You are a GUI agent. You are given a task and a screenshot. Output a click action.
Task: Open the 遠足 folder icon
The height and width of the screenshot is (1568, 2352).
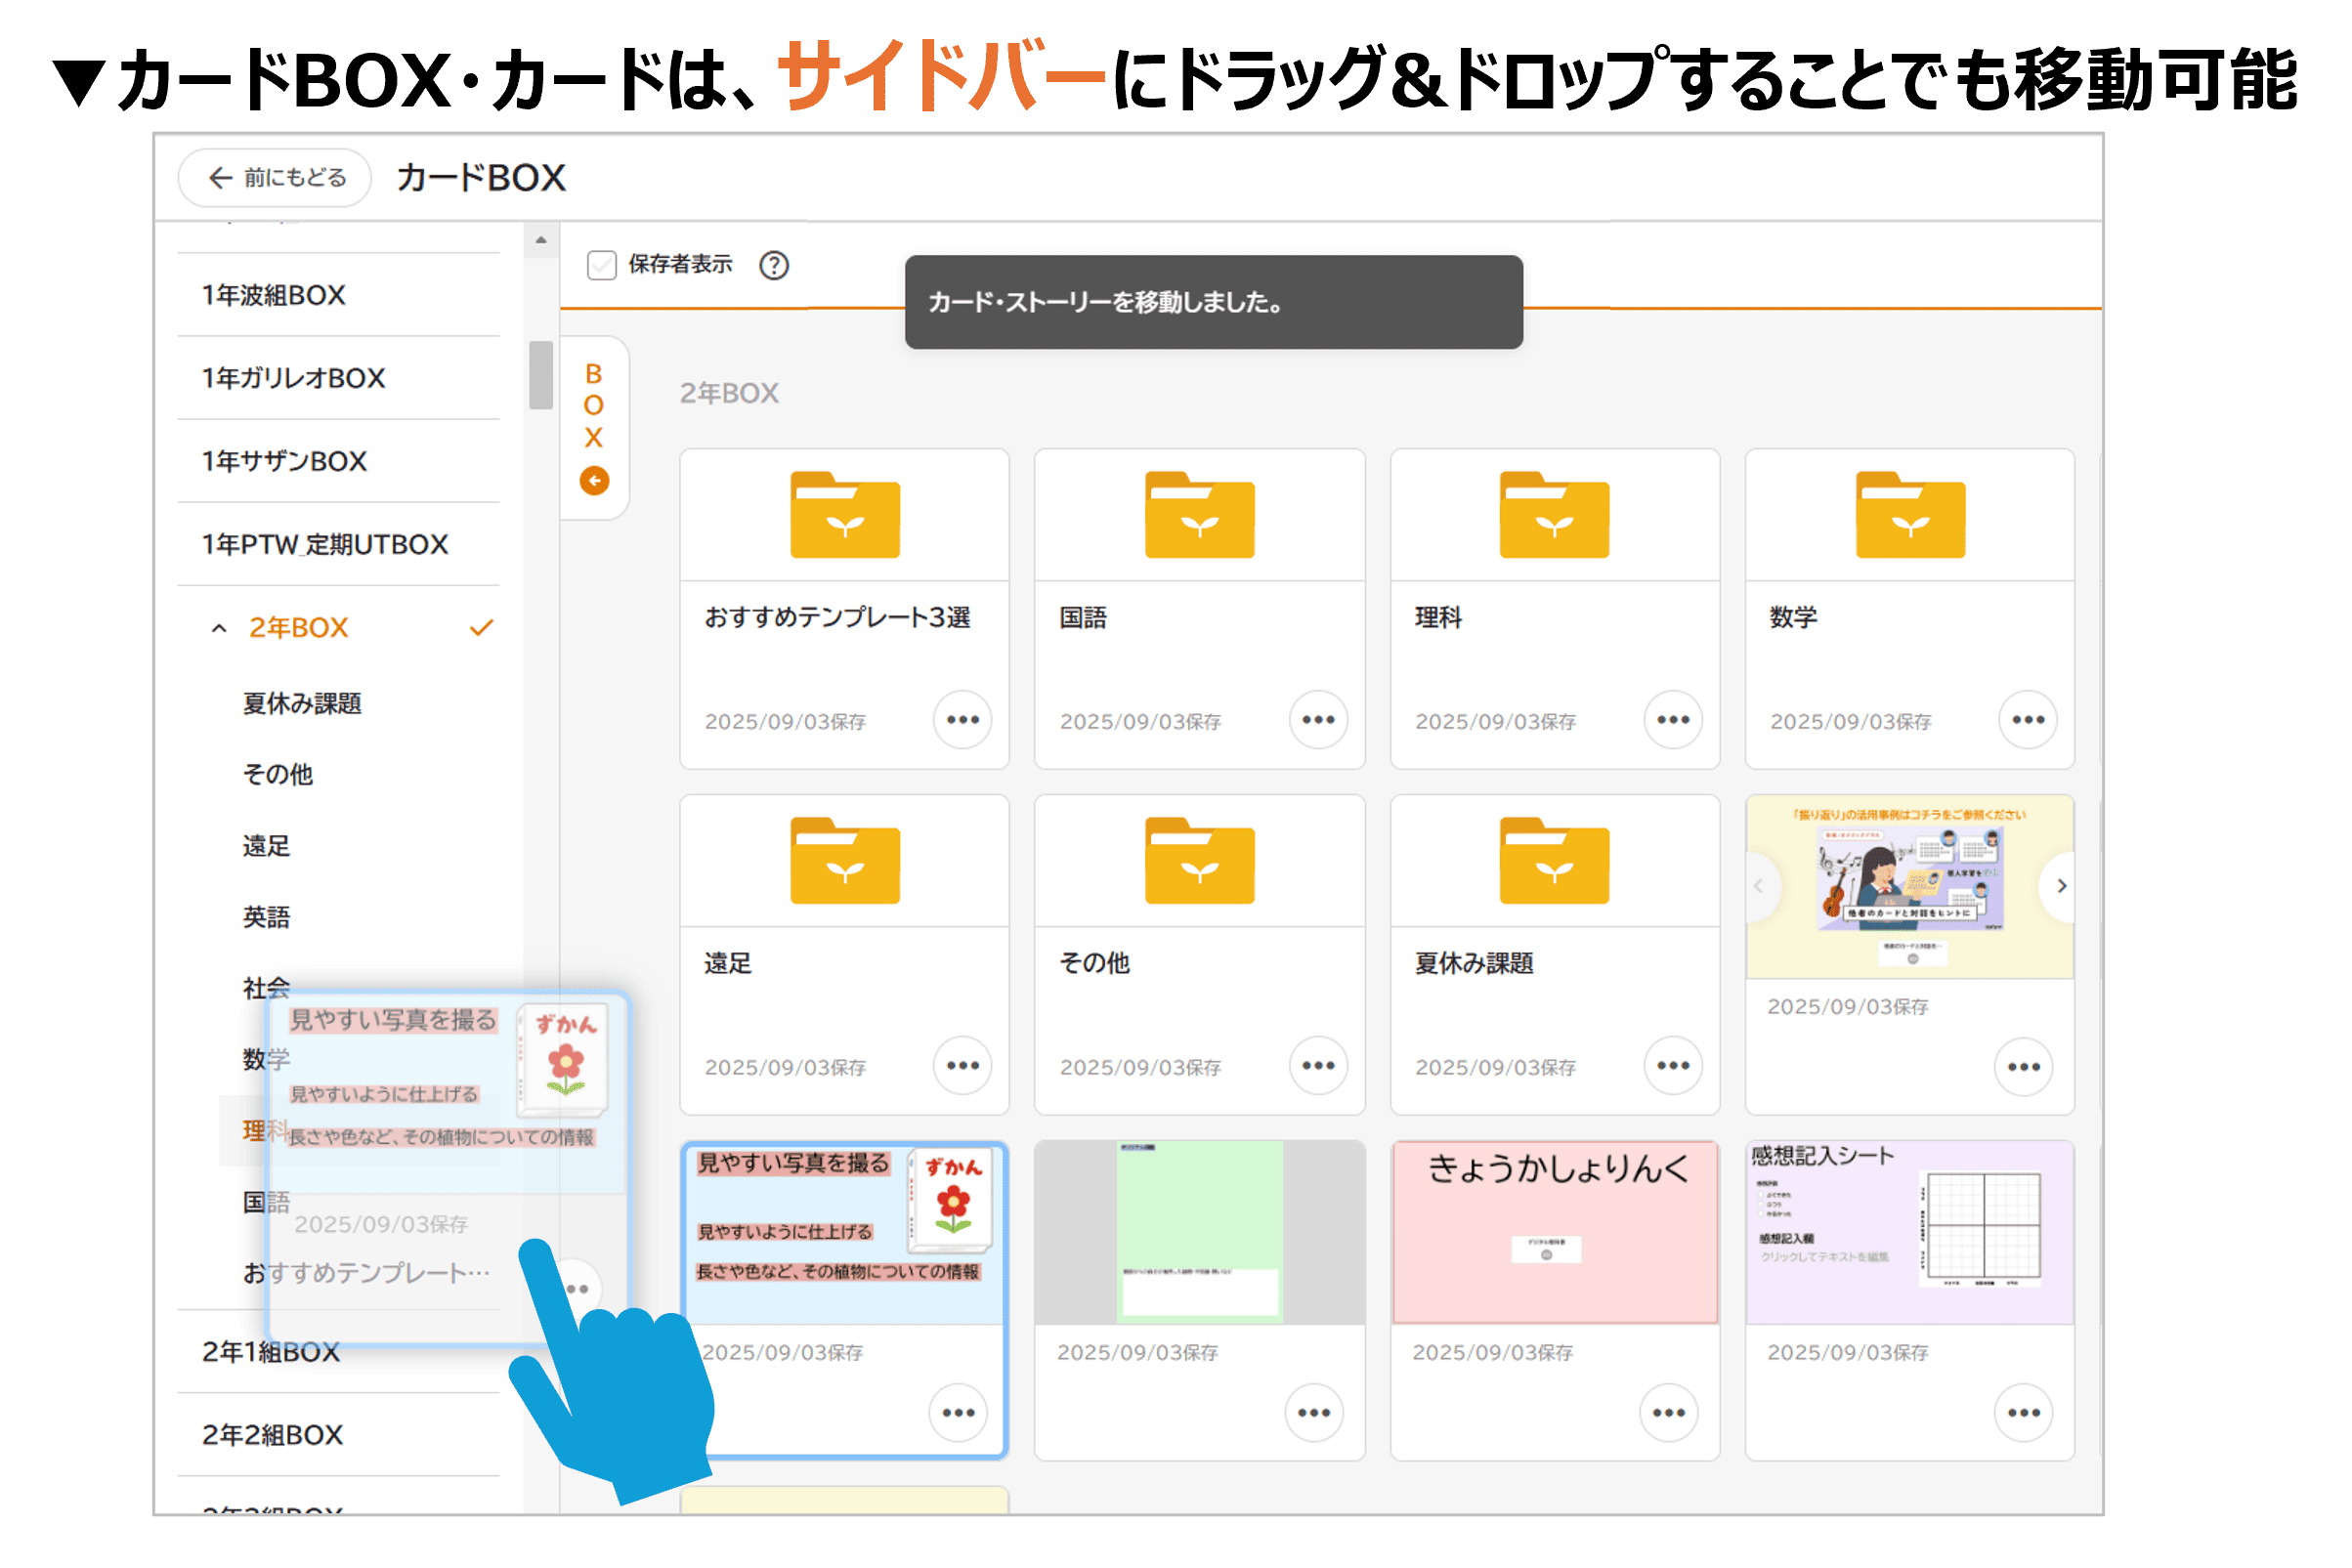pos(844,861)
